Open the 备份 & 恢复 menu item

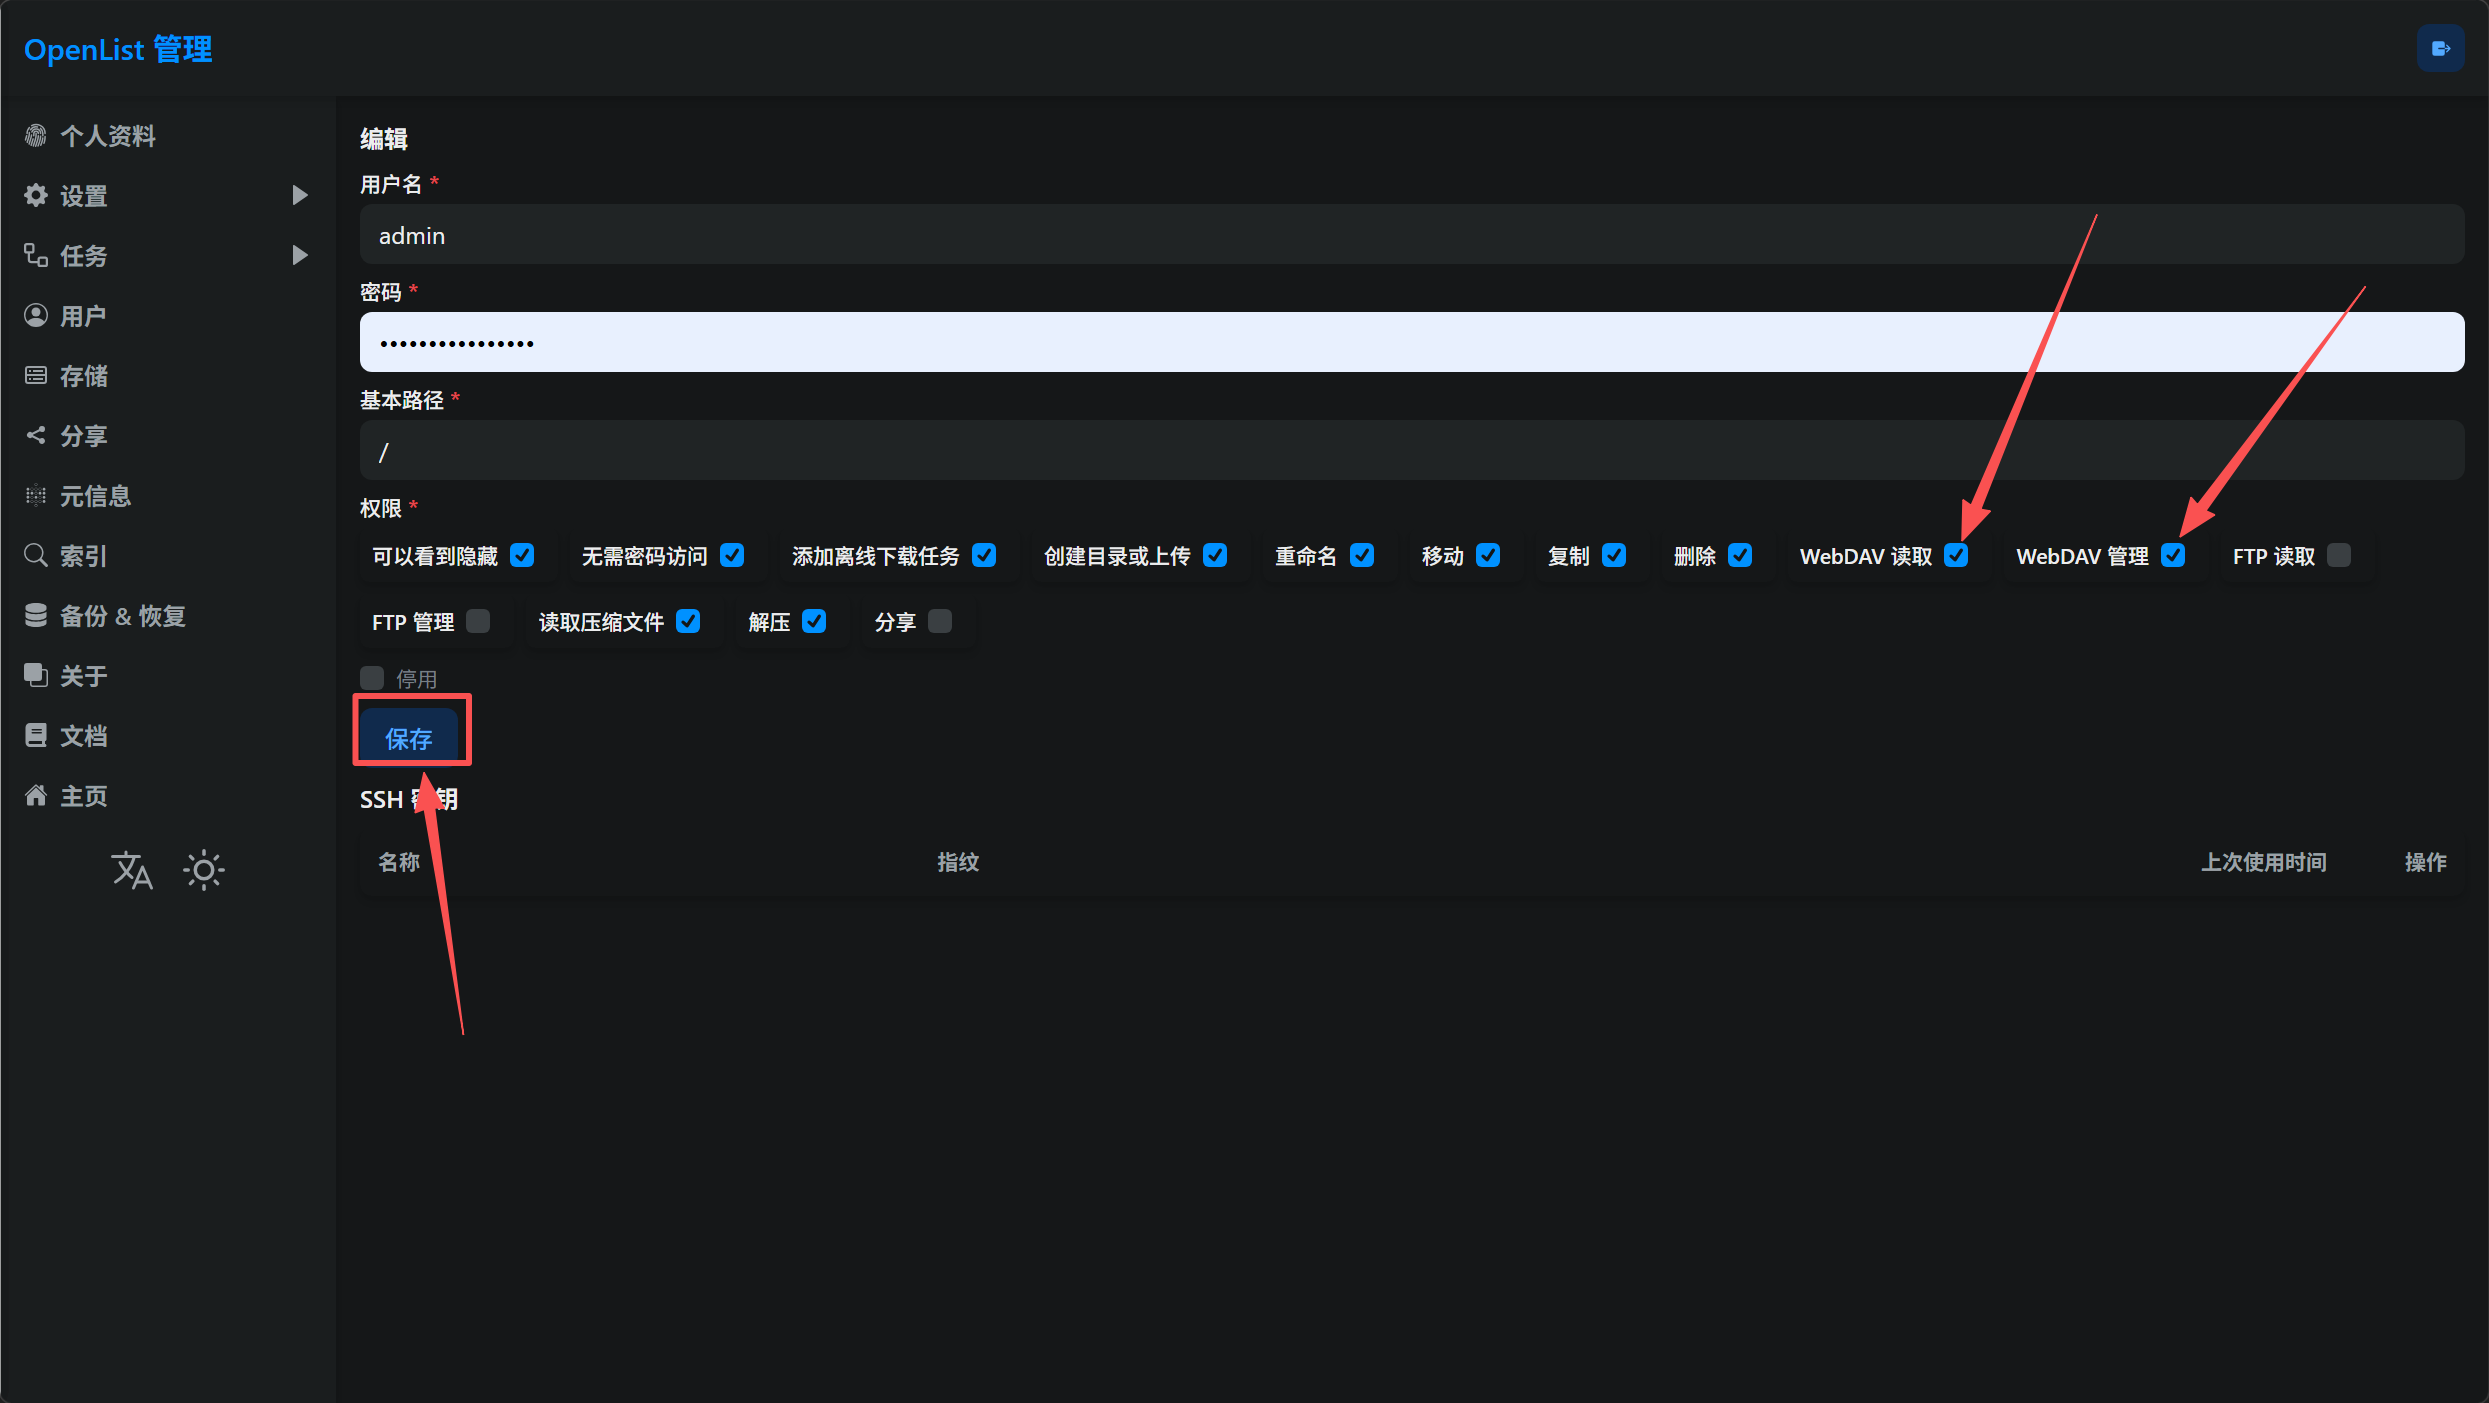tap(122, 616)
